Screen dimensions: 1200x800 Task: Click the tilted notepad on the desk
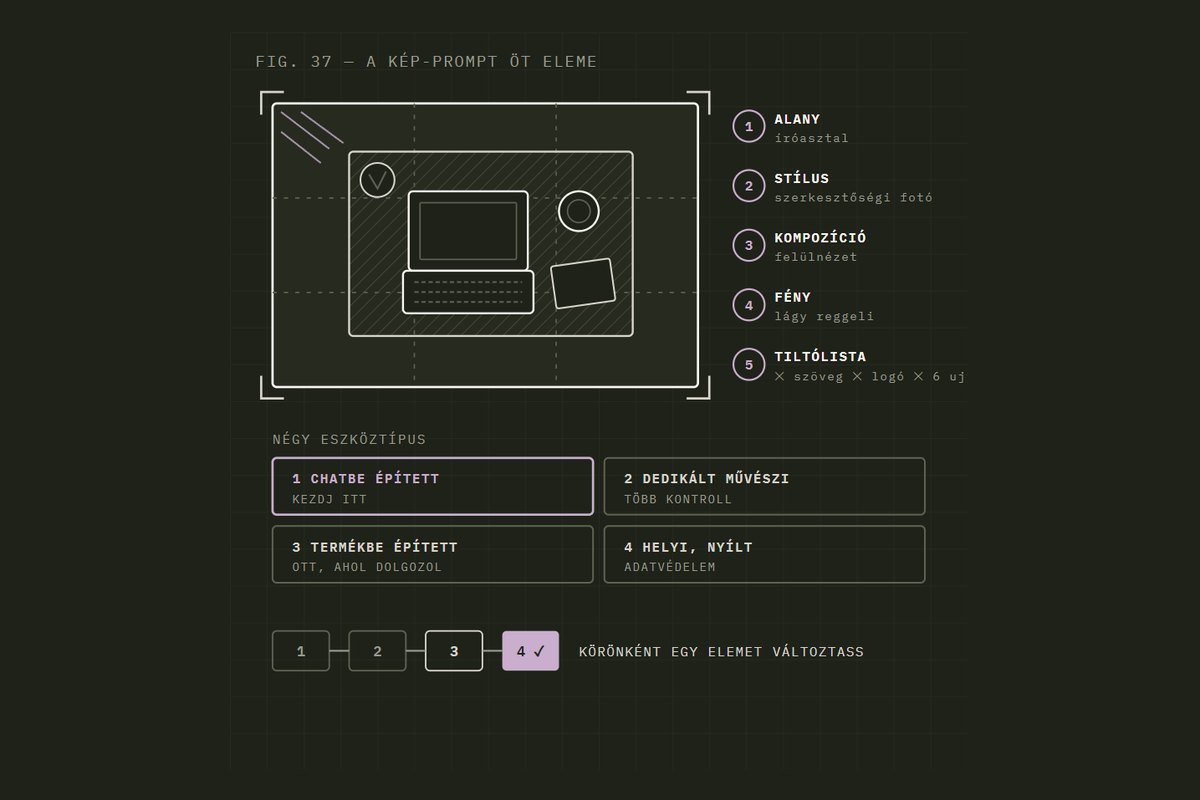(x=583, y=283)
